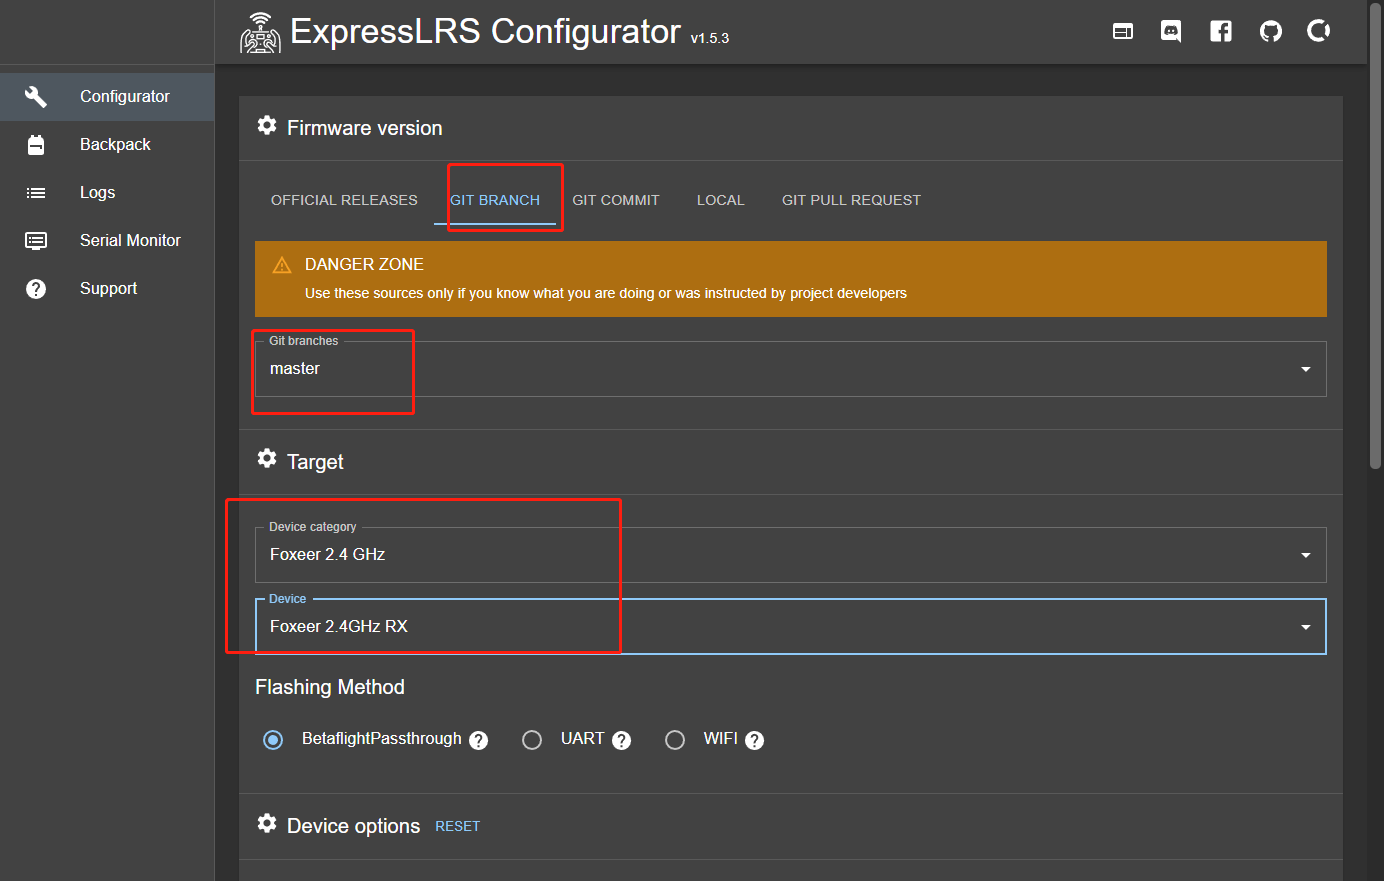Select the BetaflightPassthrough flashing method
Viewport: 1384px width, 881px height.
coord(273,740)
